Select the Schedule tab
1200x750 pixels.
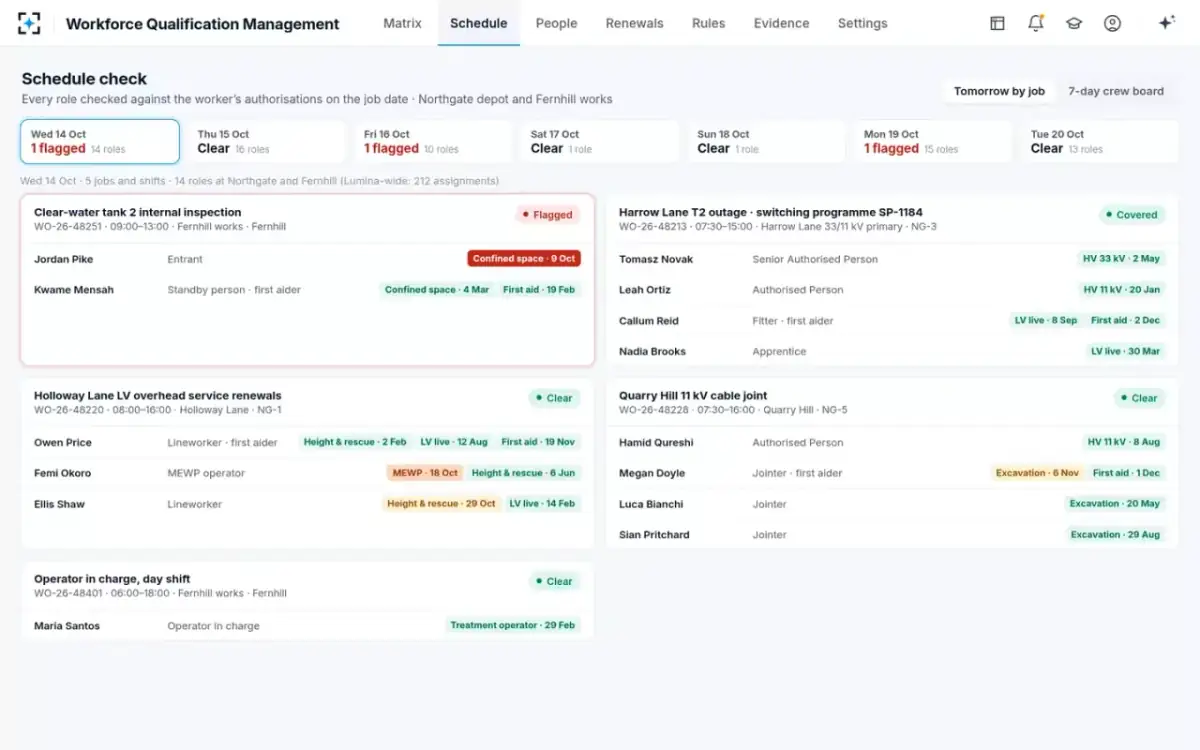[x=478, y=23]
